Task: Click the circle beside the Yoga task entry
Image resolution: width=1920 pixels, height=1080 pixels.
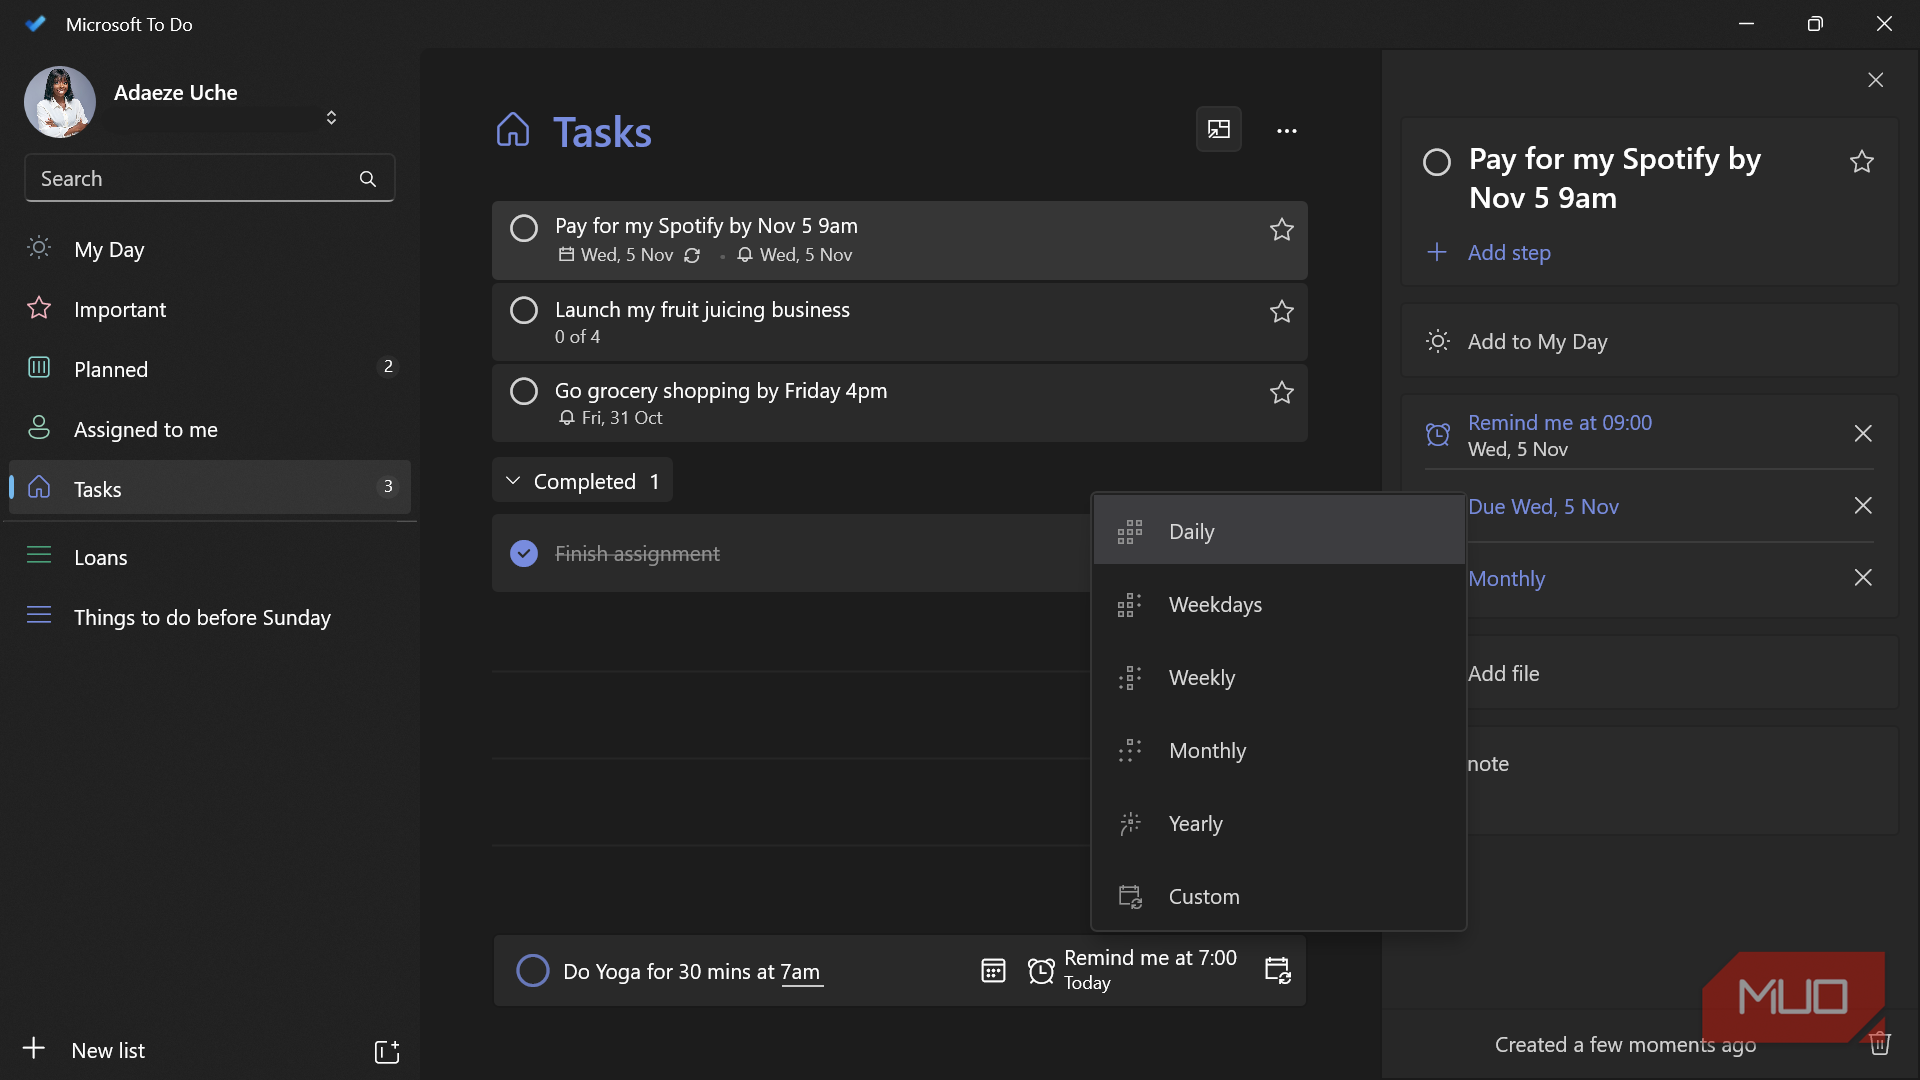Action: 533,971
